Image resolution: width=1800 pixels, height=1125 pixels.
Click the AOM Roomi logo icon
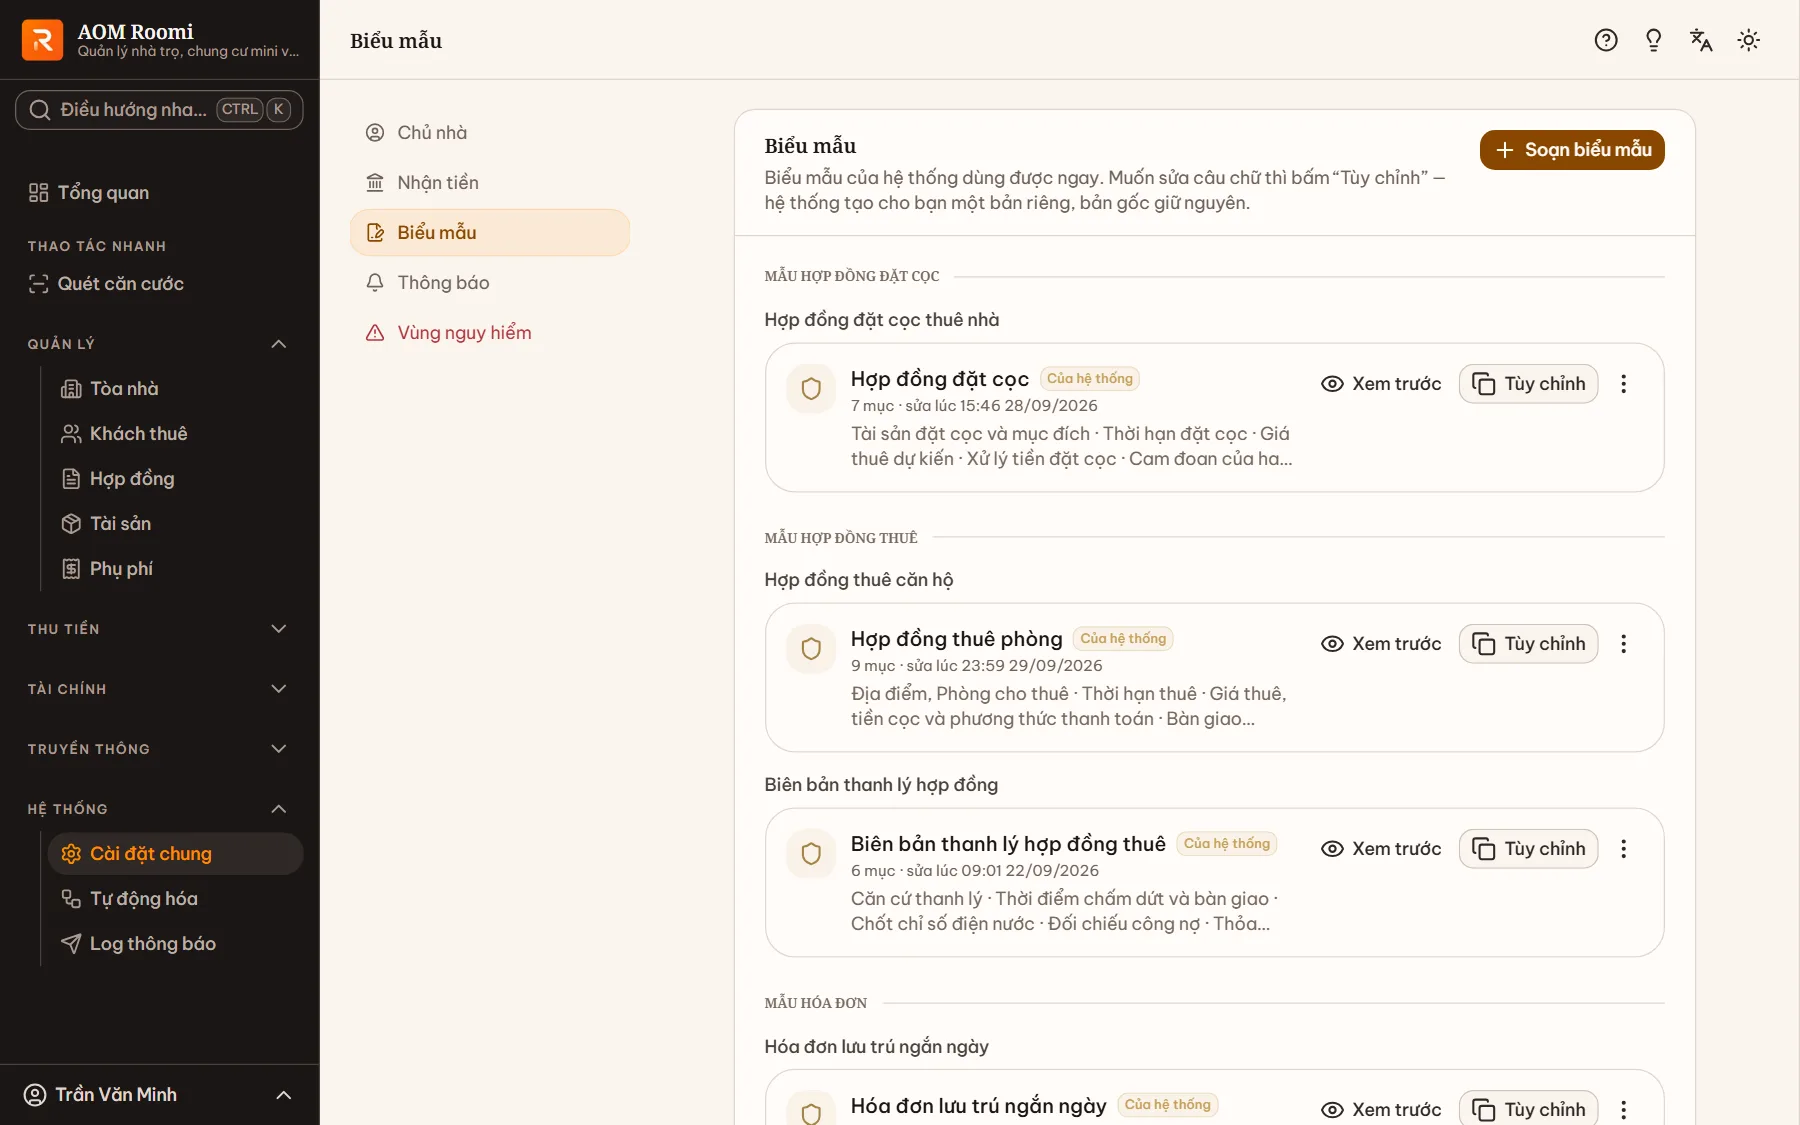(x=42, y=40)
